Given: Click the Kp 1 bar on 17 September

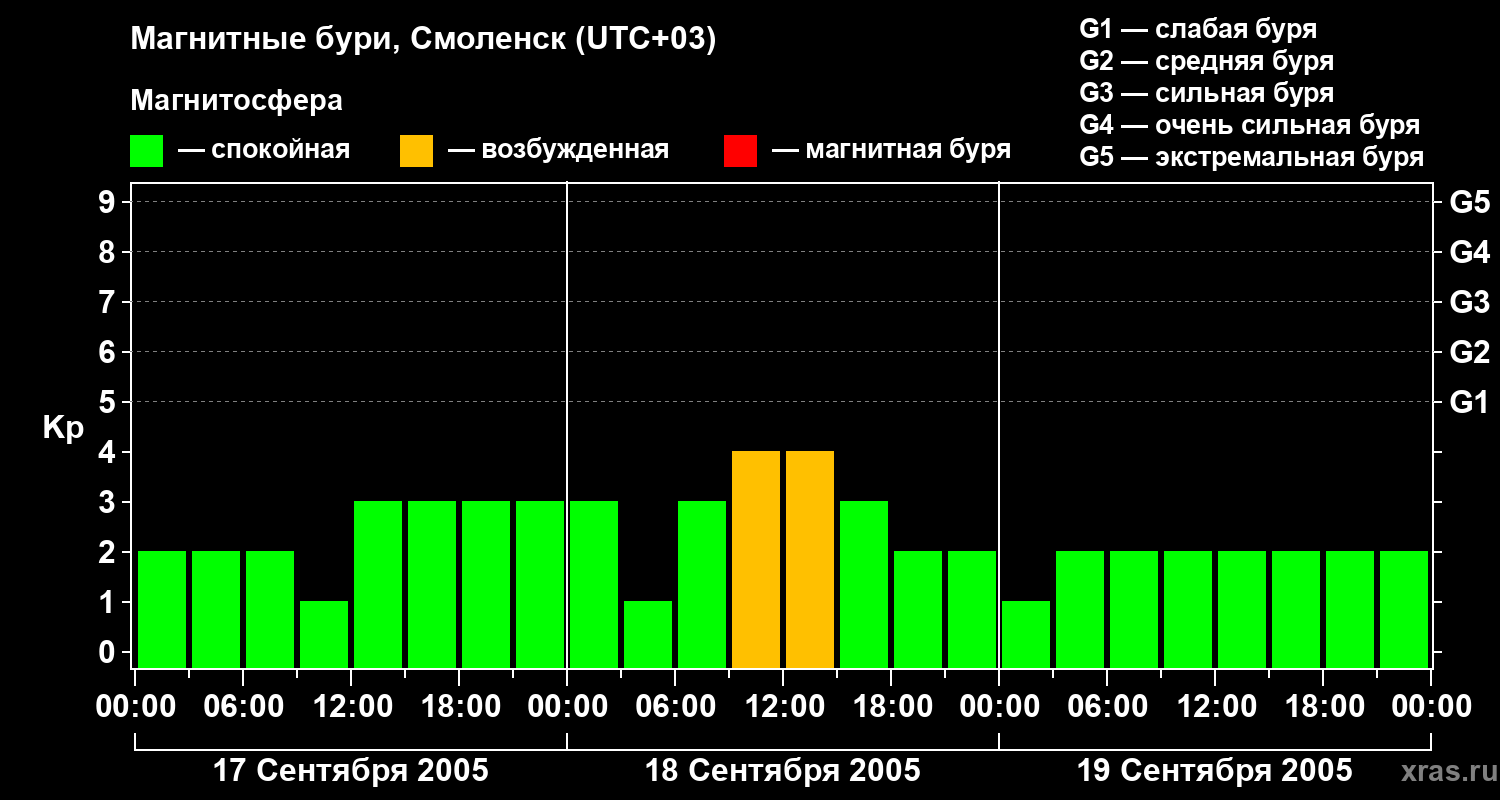Looking at the screenshot, I should (x=324, y=635).
